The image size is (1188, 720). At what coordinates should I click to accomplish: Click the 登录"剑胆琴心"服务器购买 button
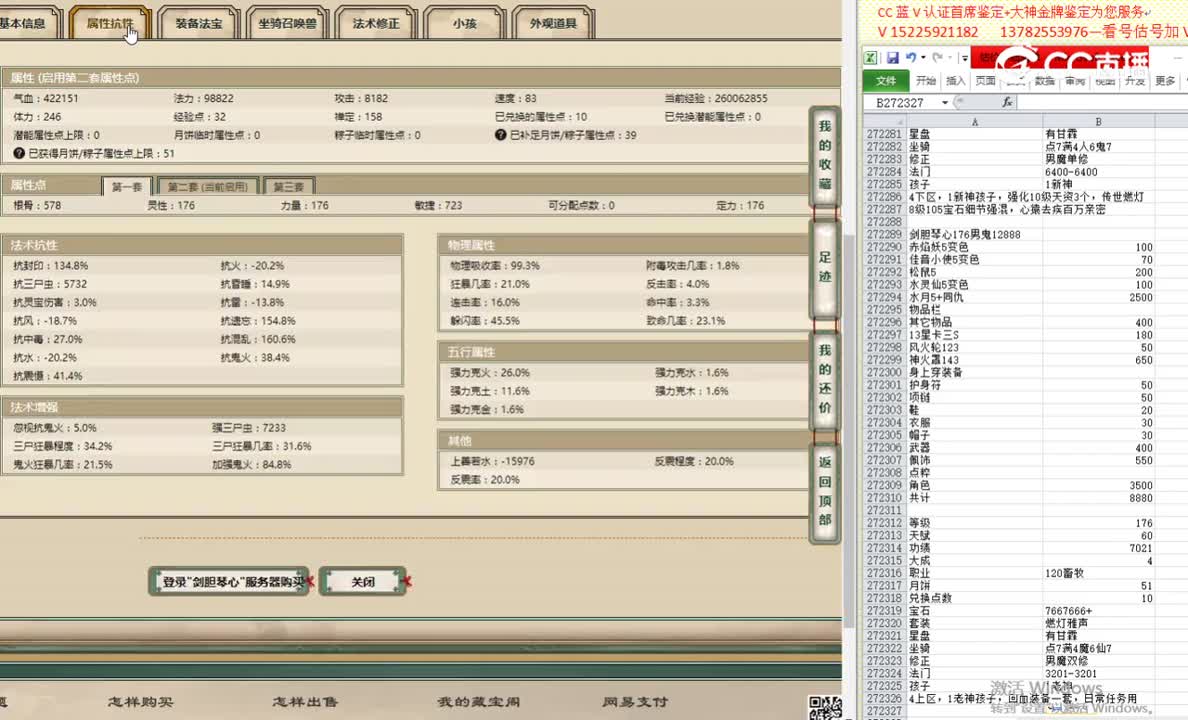tap(230, 581)
